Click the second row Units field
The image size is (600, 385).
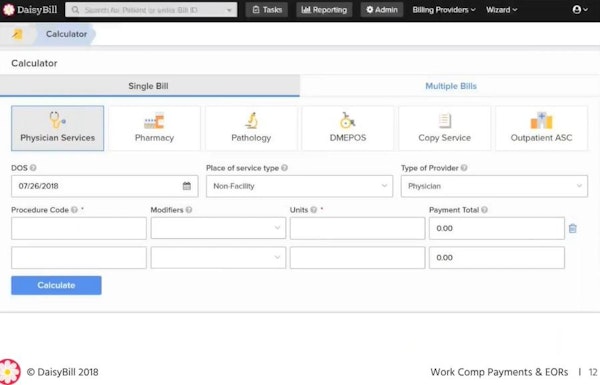(x=357, y=258)
